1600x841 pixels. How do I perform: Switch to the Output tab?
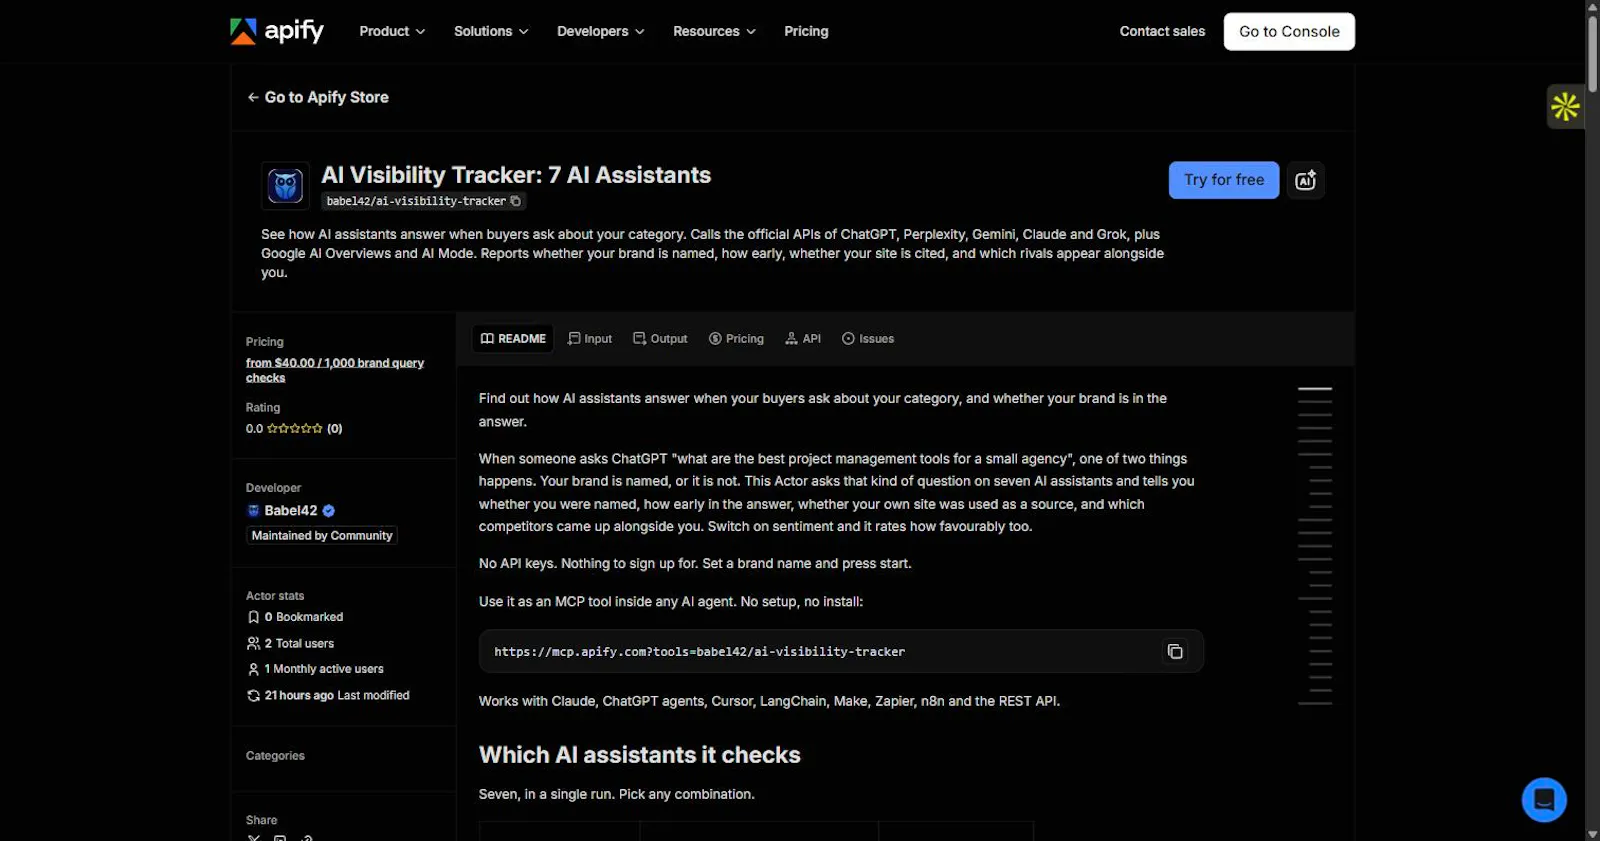[x=660, y=339]
